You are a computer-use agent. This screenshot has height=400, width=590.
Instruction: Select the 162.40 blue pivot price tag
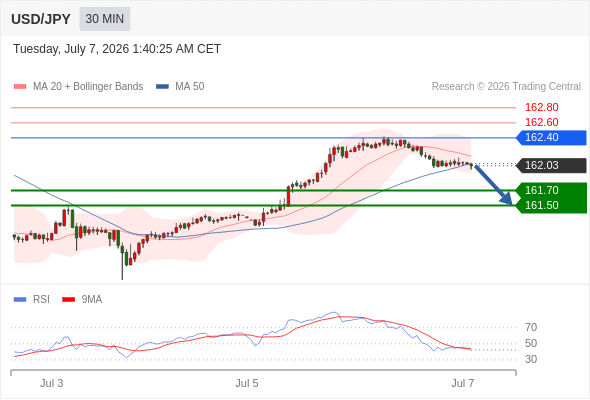551,138
